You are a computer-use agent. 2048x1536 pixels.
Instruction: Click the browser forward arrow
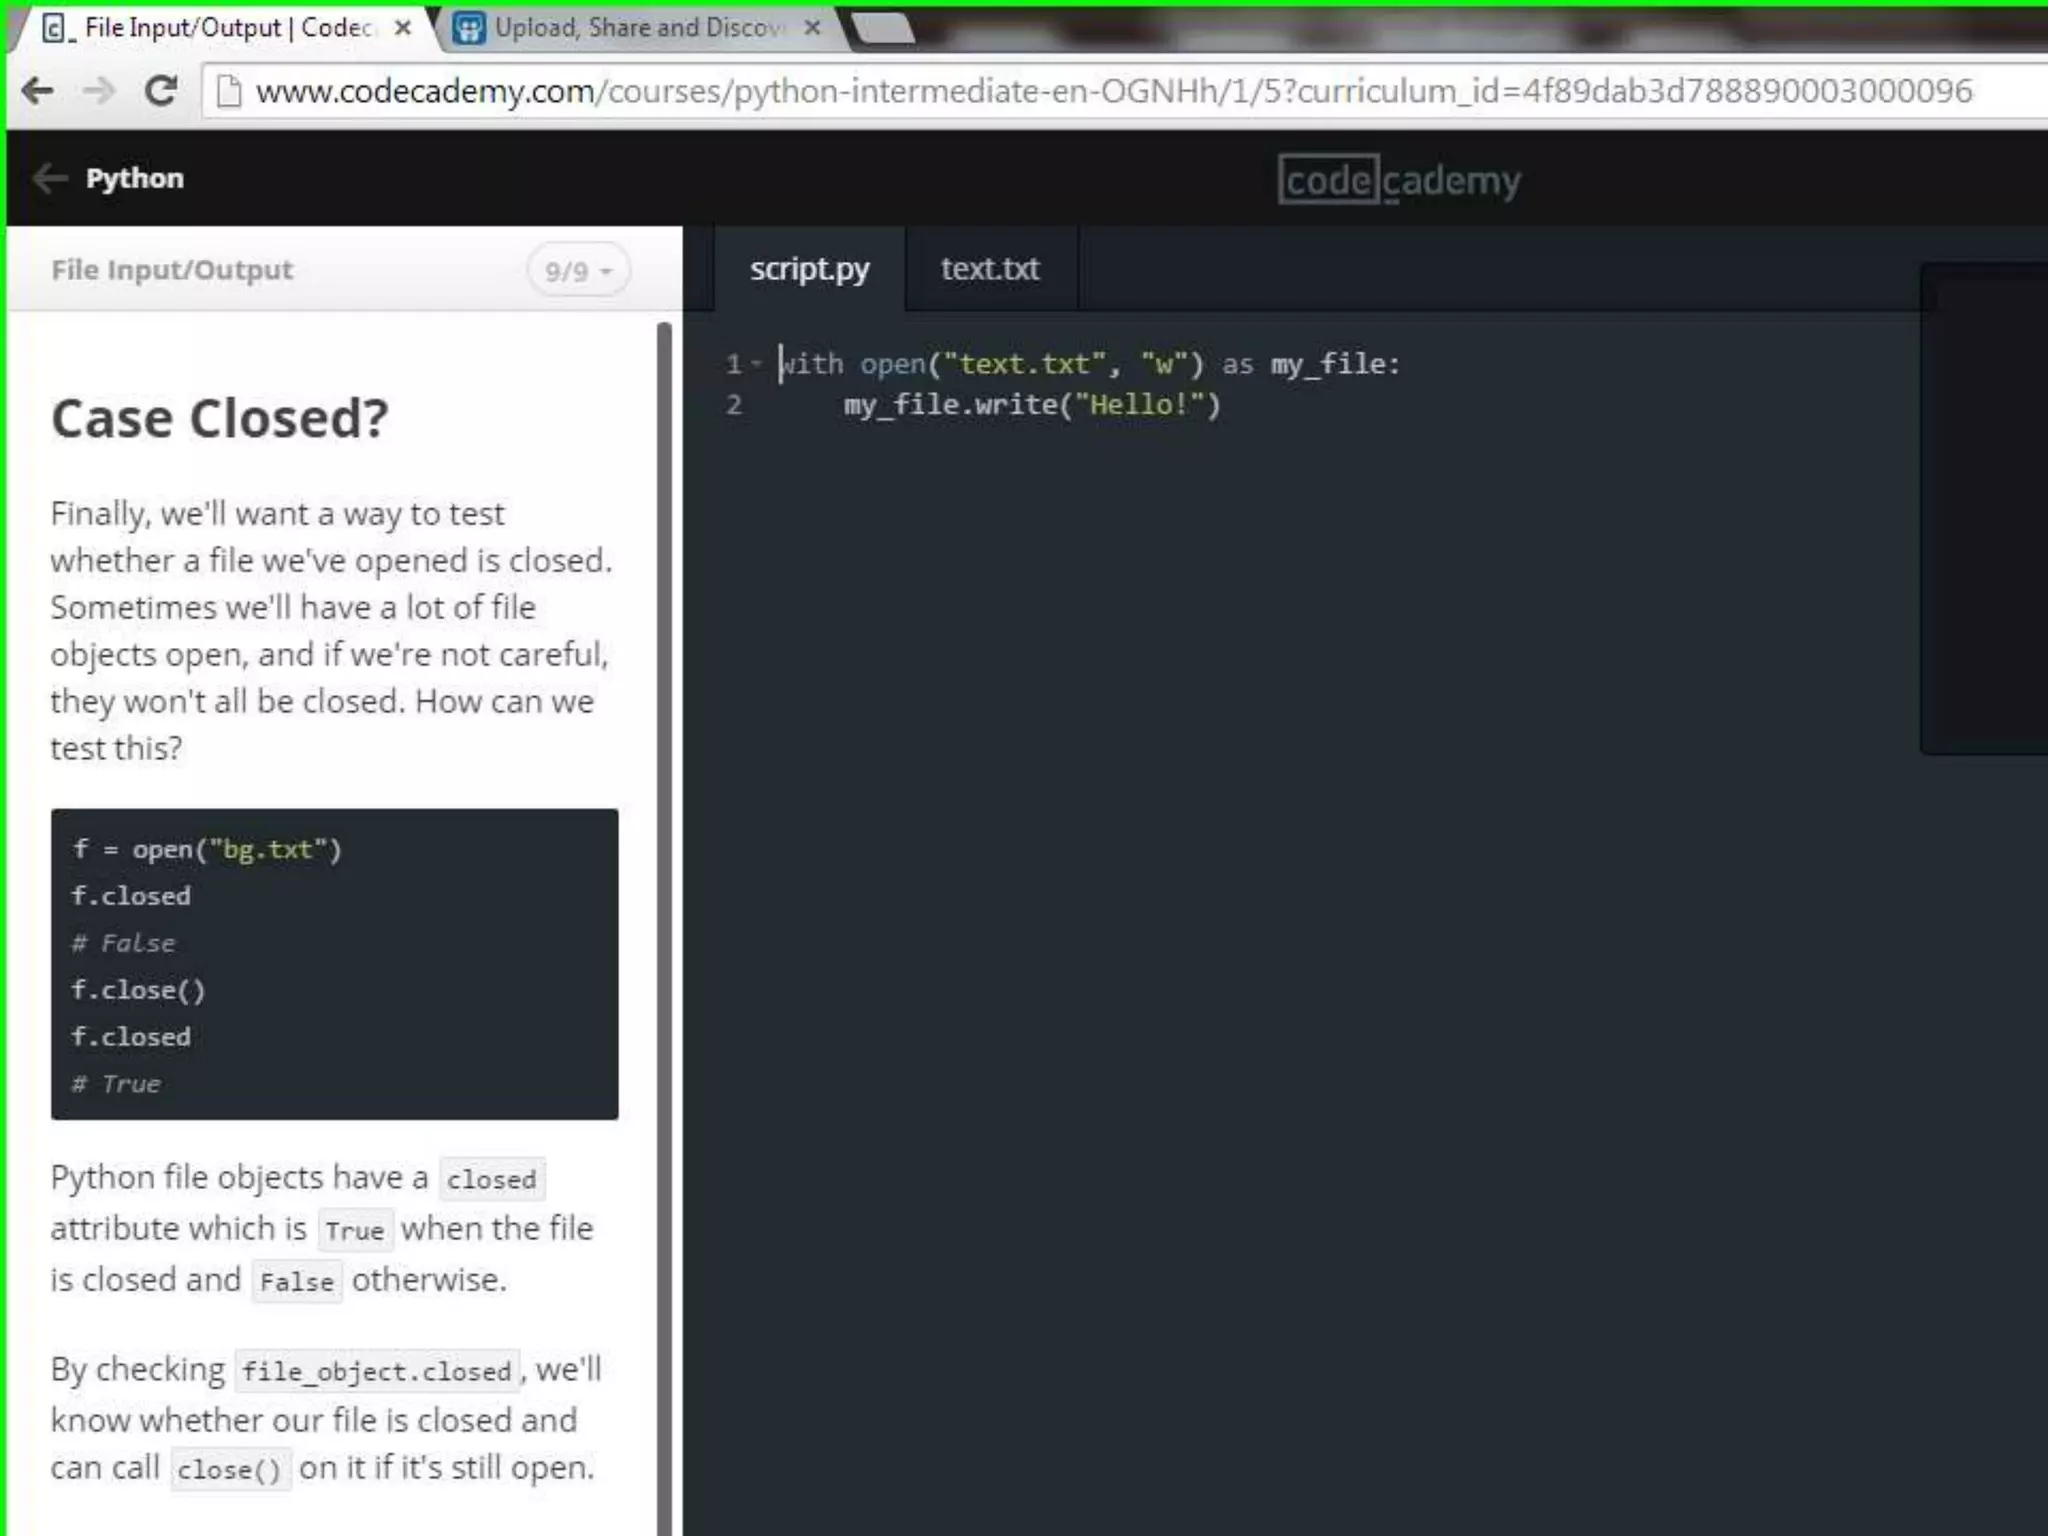coord(98,91)
